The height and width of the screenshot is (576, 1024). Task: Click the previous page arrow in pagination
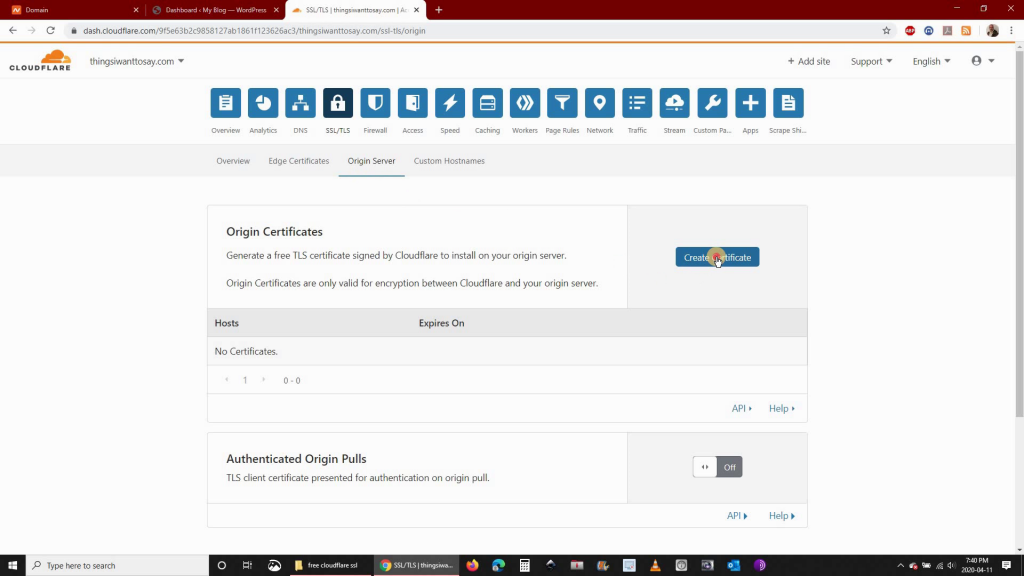coord(227,380)
